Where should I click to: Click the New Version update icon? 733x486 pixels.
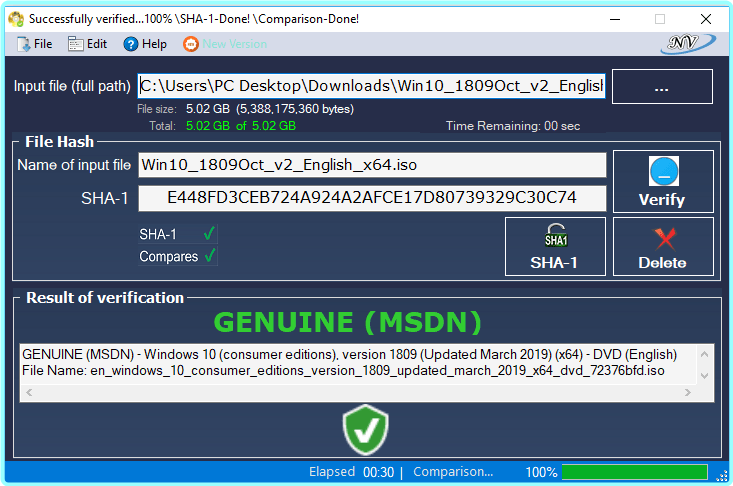[x=191, y=44]
